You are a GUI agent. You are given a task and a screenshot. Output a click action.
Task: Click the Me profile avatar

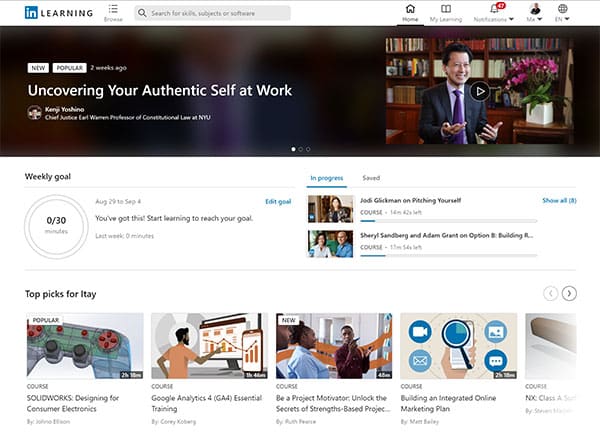click(x=535, y=9)
